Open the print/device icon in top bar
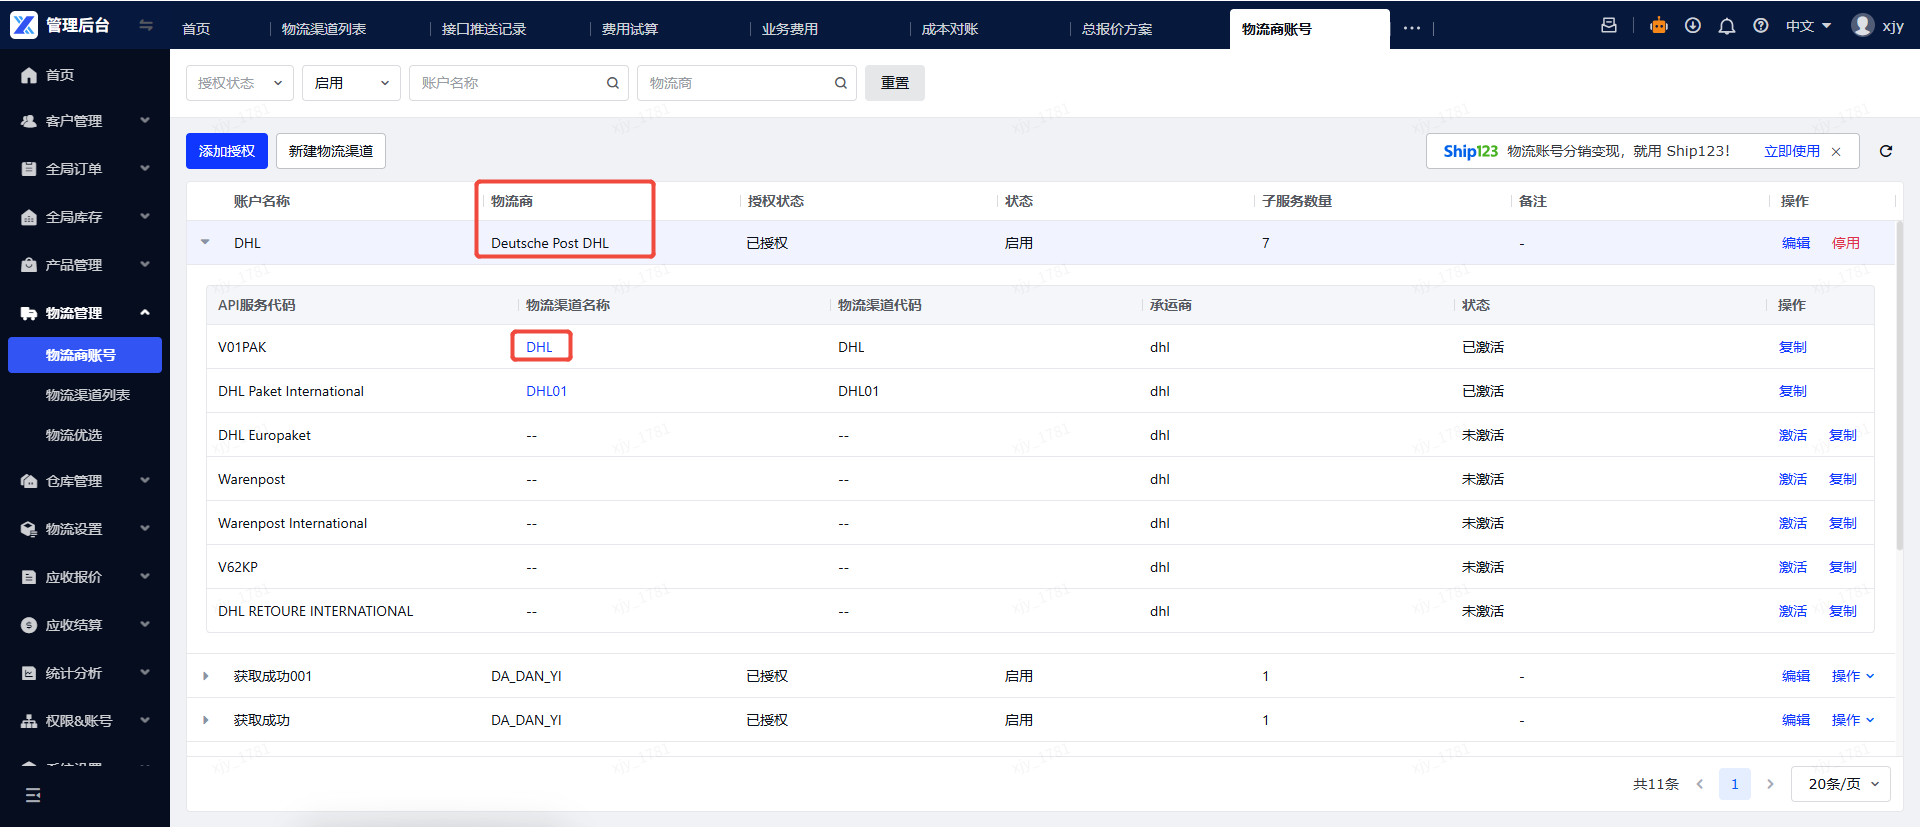The image size is (1920, 827). pyautogui.click(x=1609, y=26)
